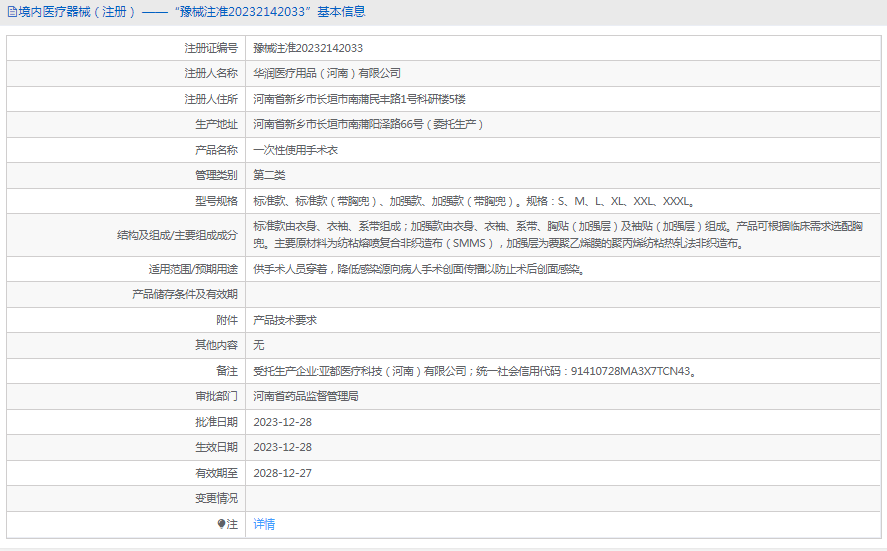
Task: Click the 生效日期 label
Action: (x=216, y=447)
